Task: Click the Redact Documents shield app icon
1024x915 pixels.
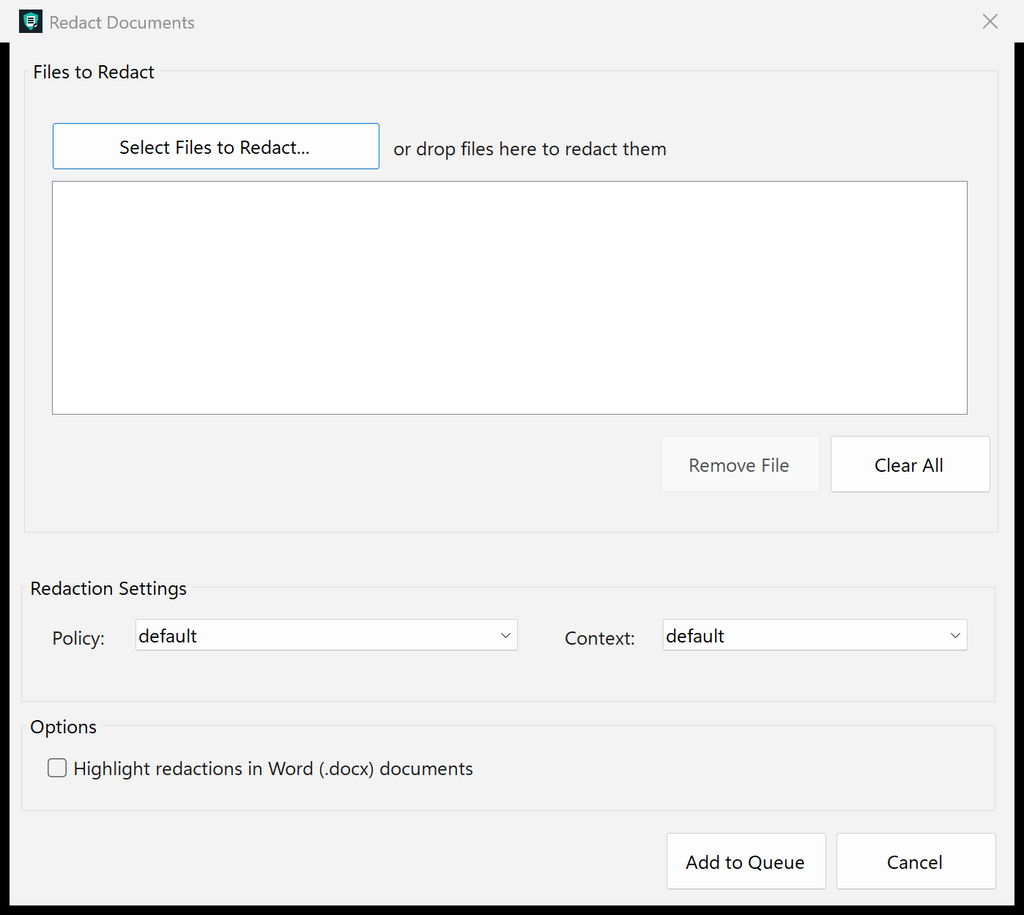Action: pos(31,22)
